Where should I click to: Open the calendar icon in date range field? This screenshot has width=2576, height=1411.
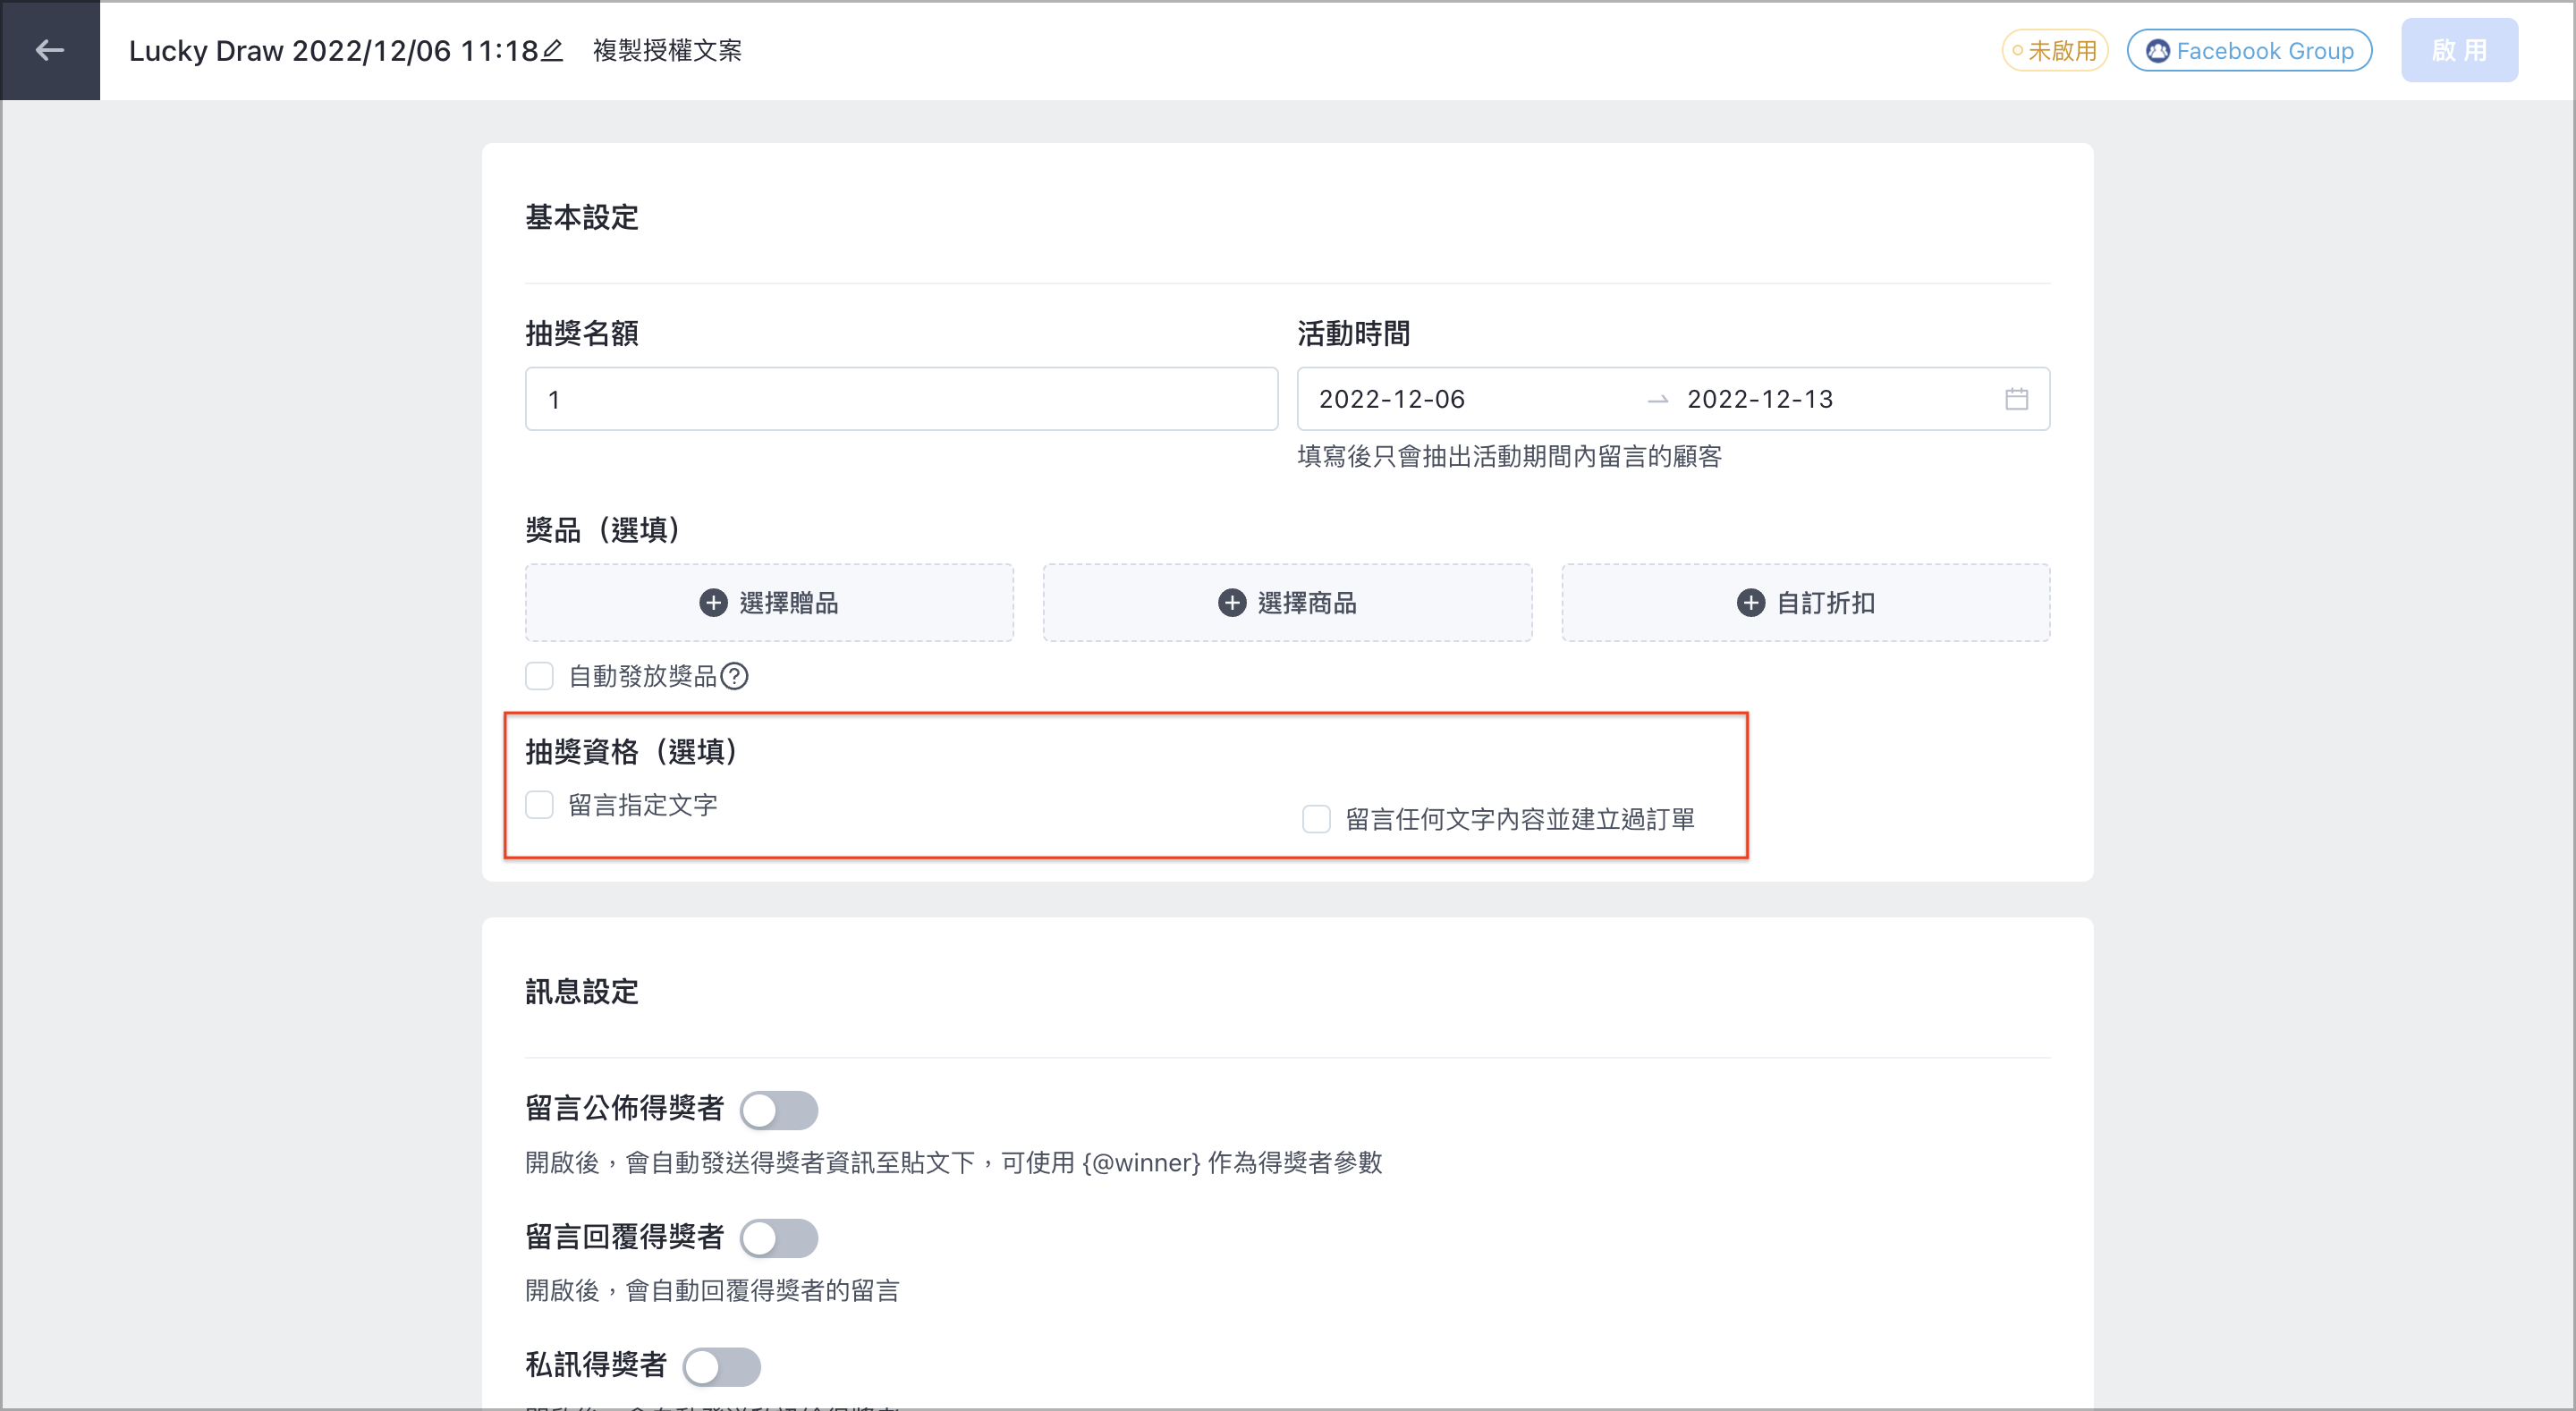coord(2016,399)
